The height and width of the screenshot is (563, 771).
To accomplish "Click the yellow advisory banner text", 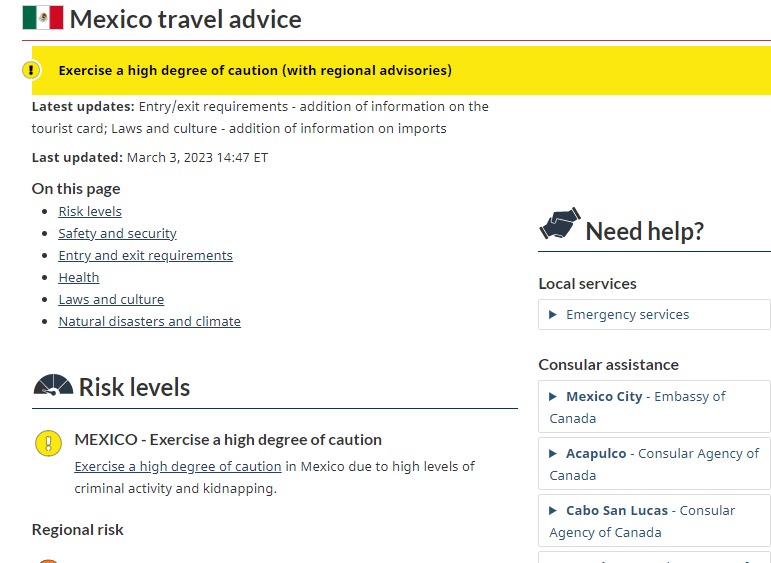I will [255, 70].
